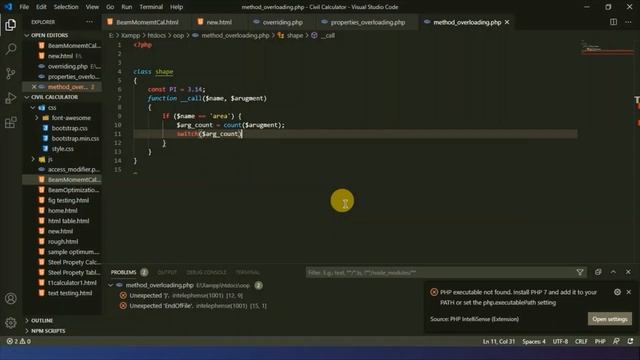
Task: Open the Edit menu
Action: [41, 7]
